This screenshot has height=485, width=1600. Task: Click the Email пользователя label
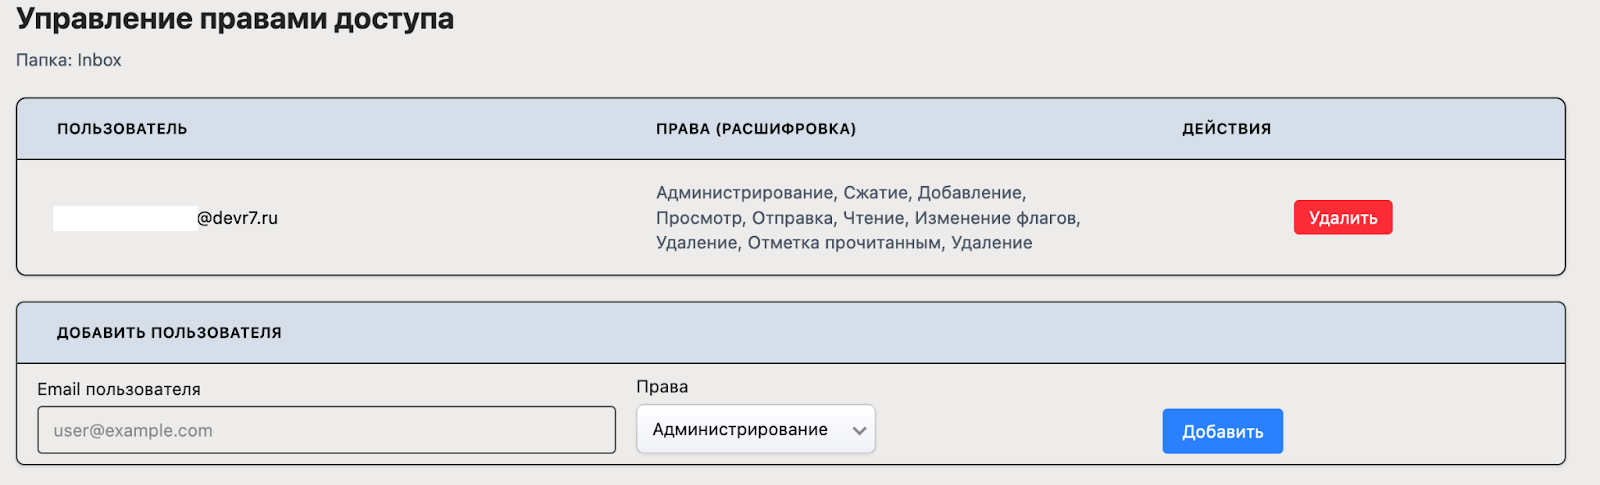119,389
